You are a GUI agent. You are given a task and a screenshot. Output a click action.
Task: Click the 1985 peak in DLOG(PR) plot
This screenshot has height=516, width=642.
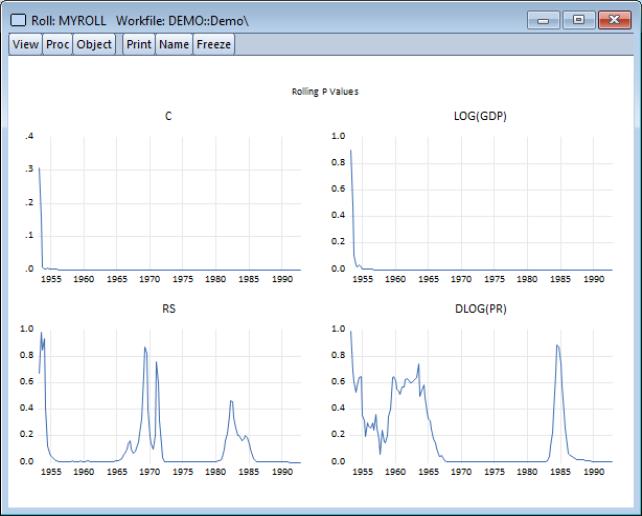pyautogui.click(x=557, y=346)
